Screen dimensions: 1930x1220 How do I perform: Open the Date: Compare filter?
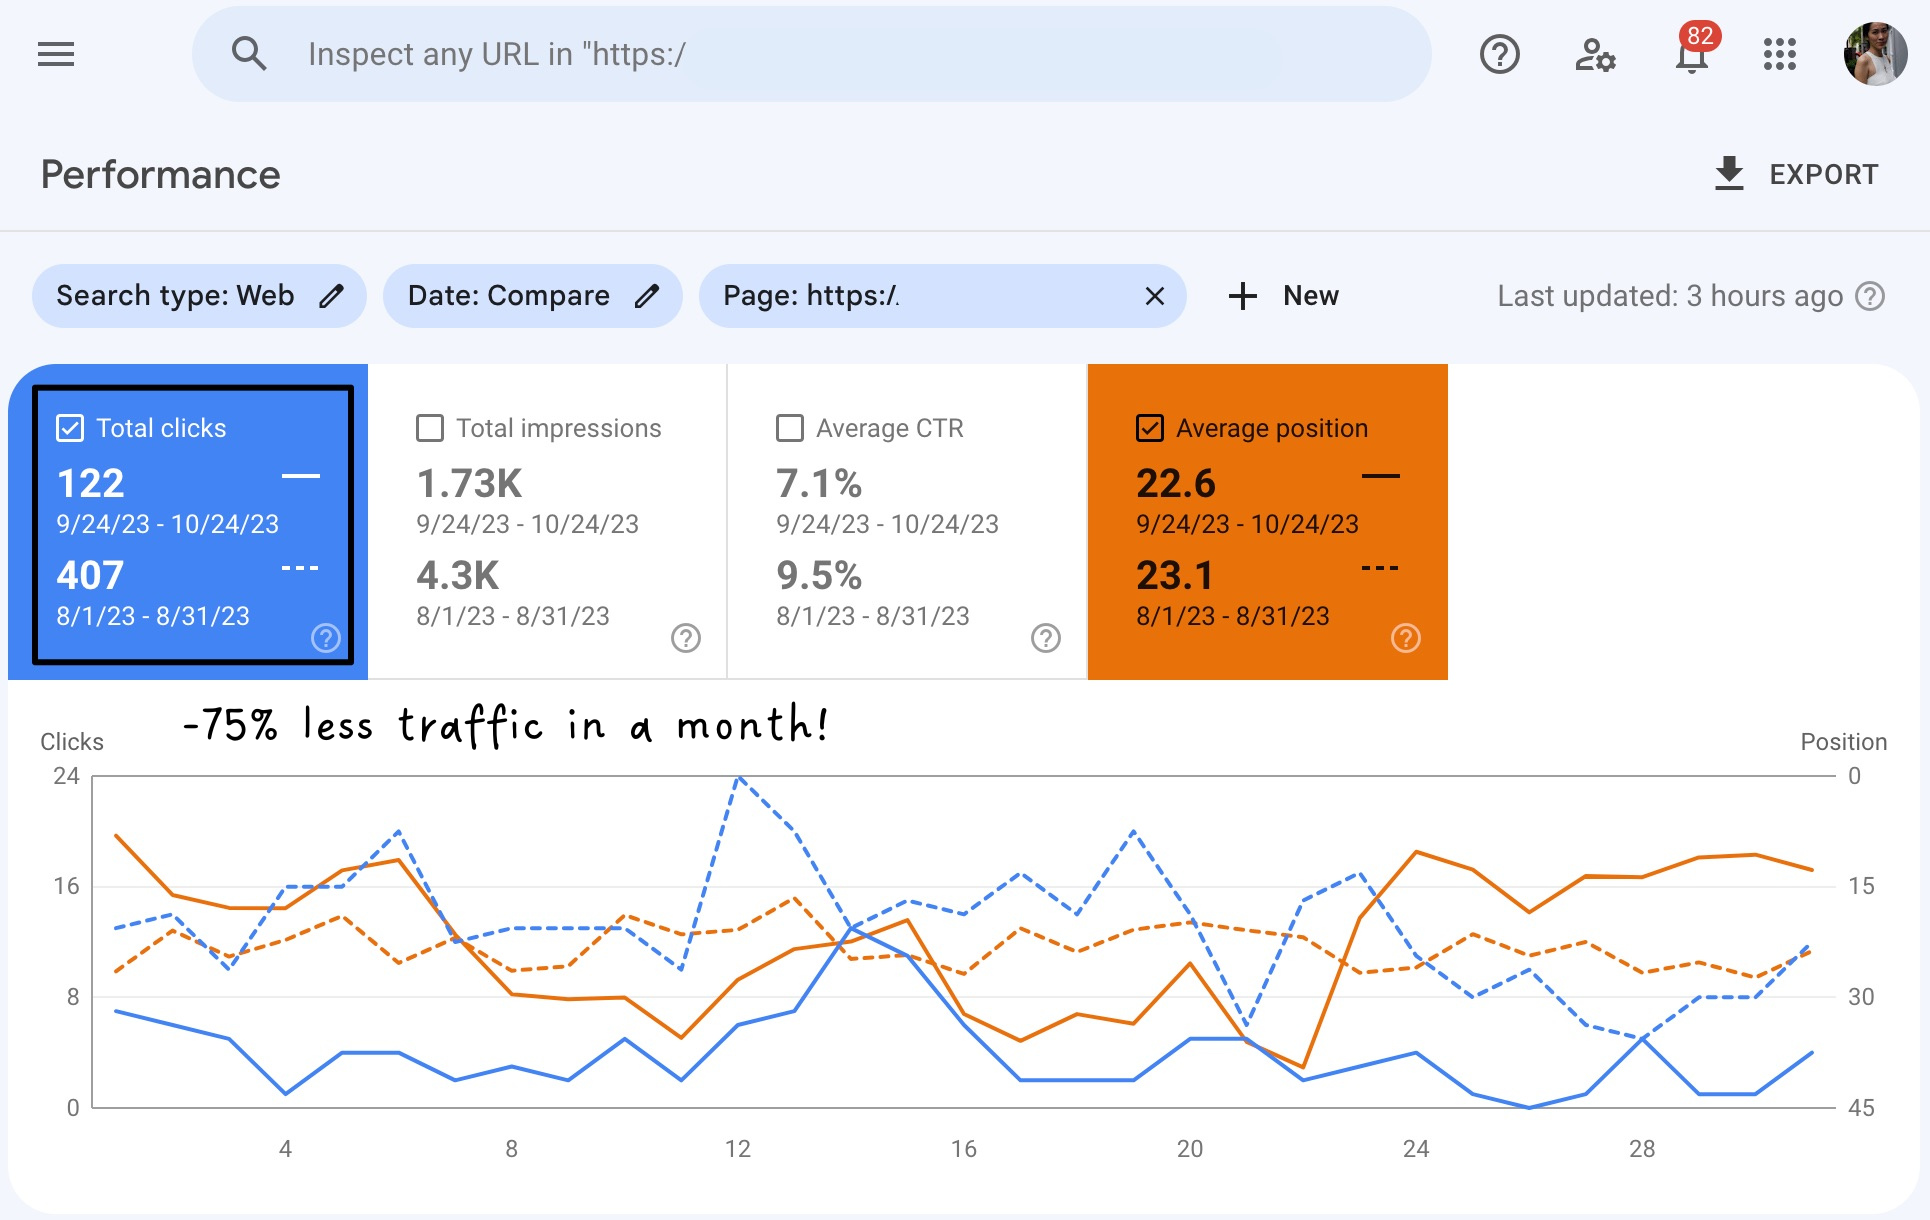(532, 296)
